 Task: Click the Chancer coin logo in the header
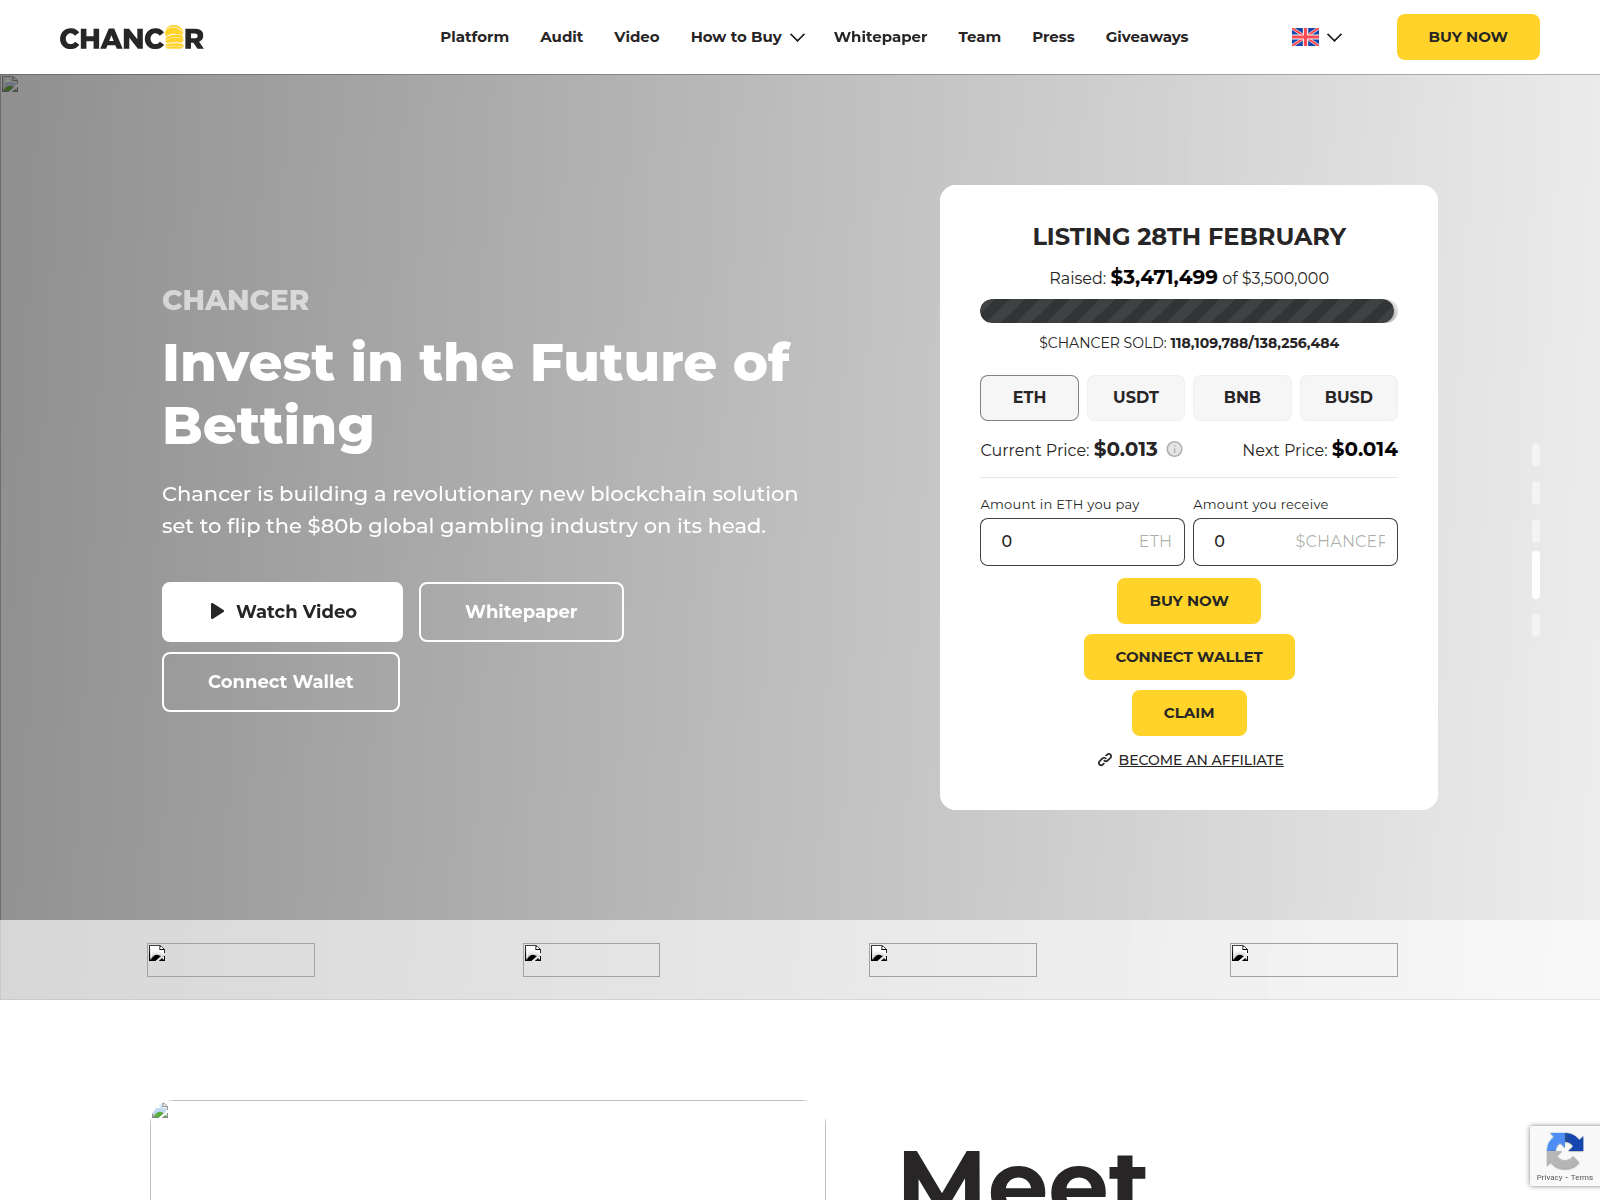(176, 37)
